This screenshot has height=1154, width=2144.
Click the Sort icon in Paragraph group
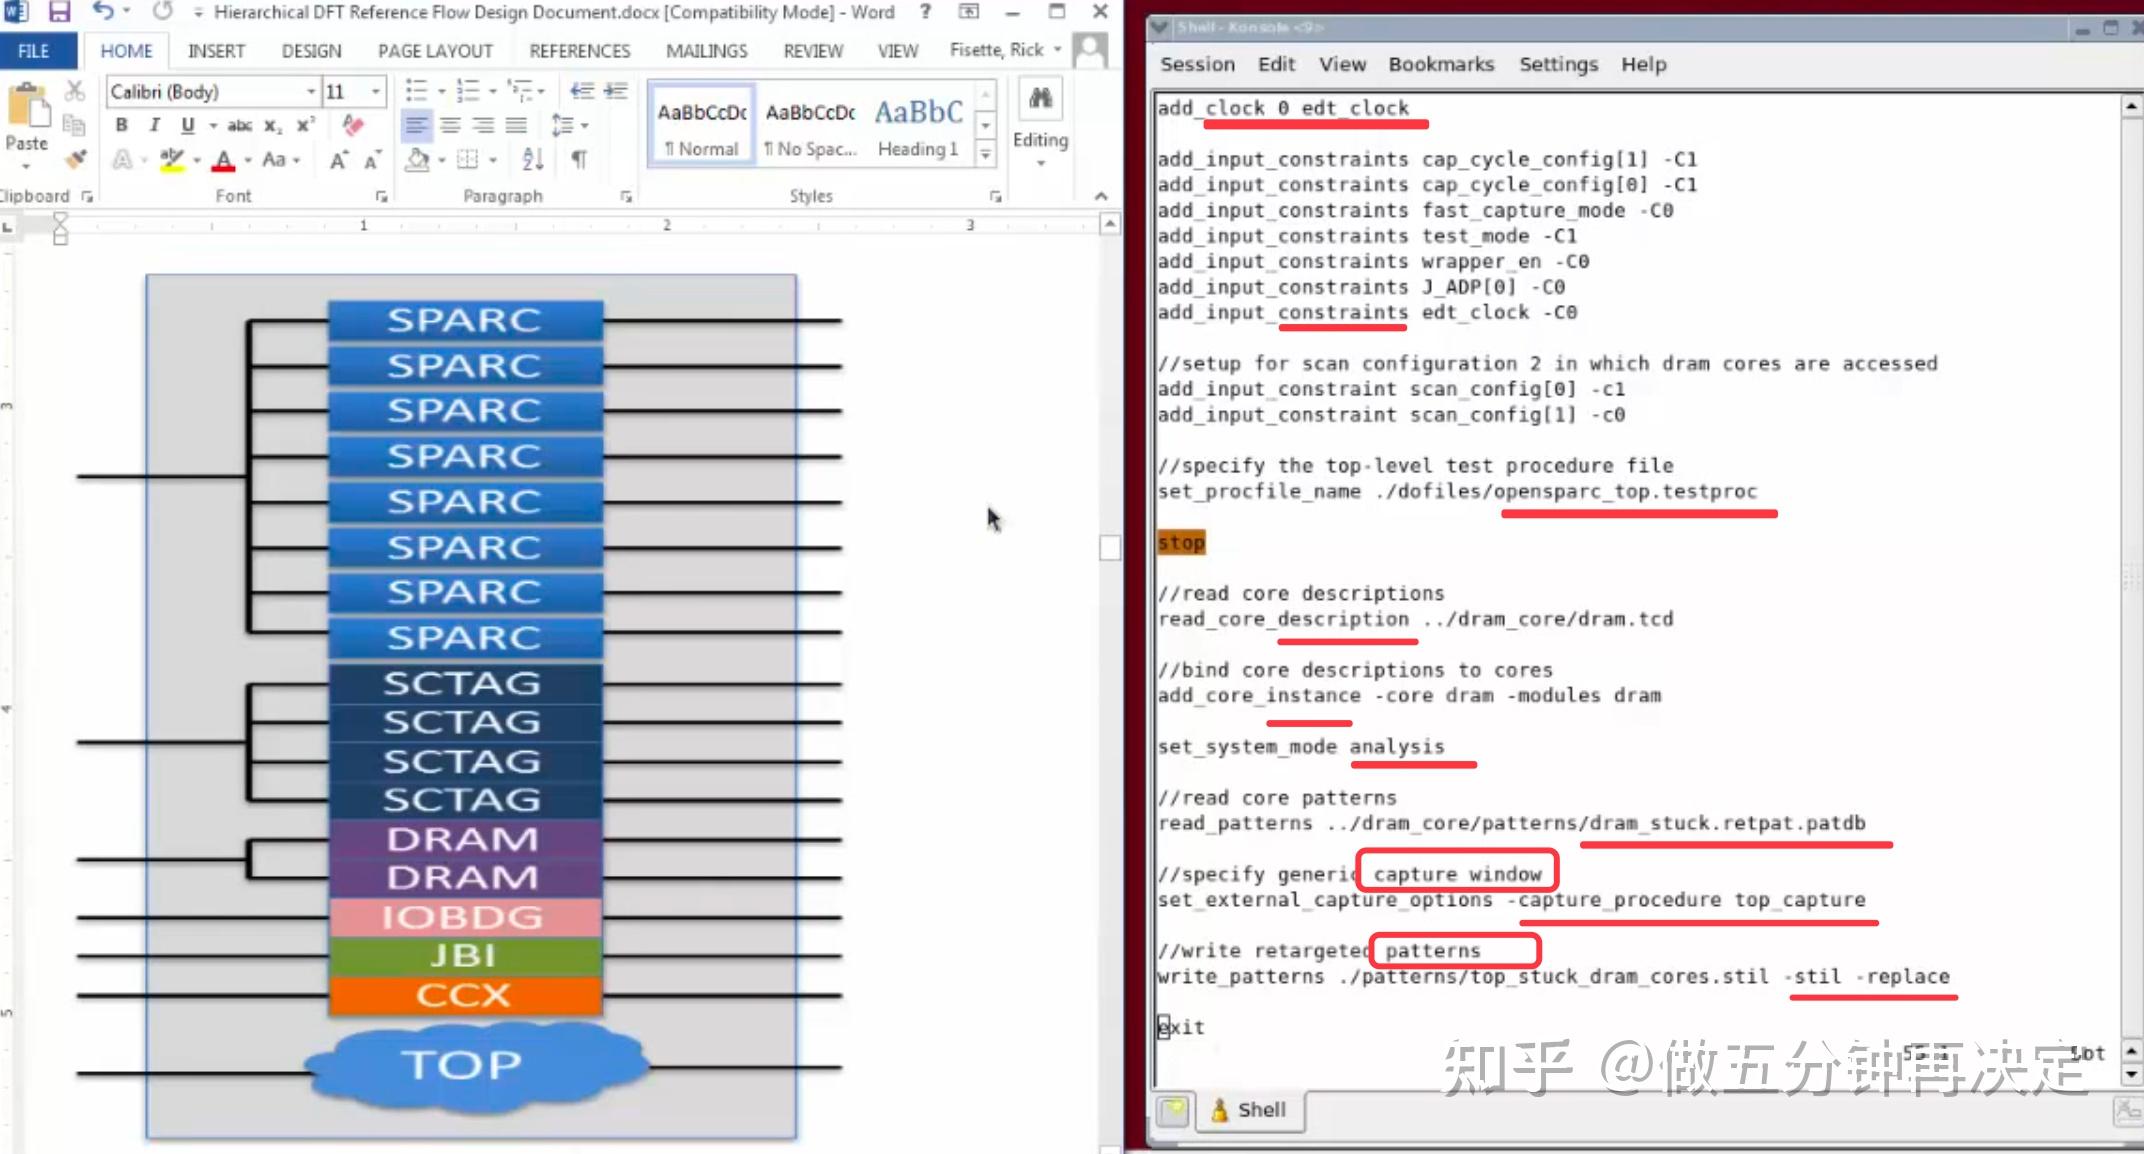[x=533, y=160]
